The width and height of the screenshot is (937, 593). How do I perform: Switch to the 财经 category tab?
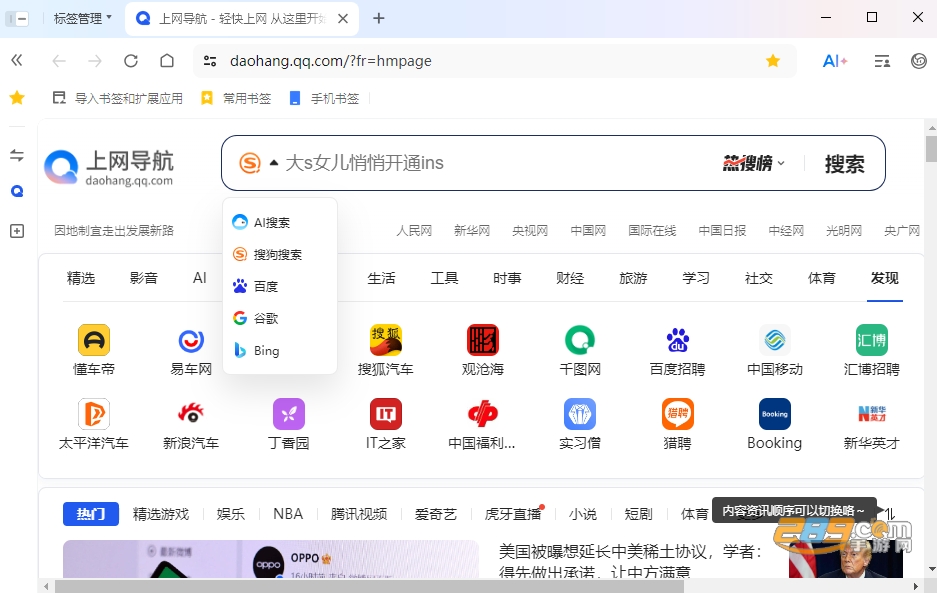(570, 278)
